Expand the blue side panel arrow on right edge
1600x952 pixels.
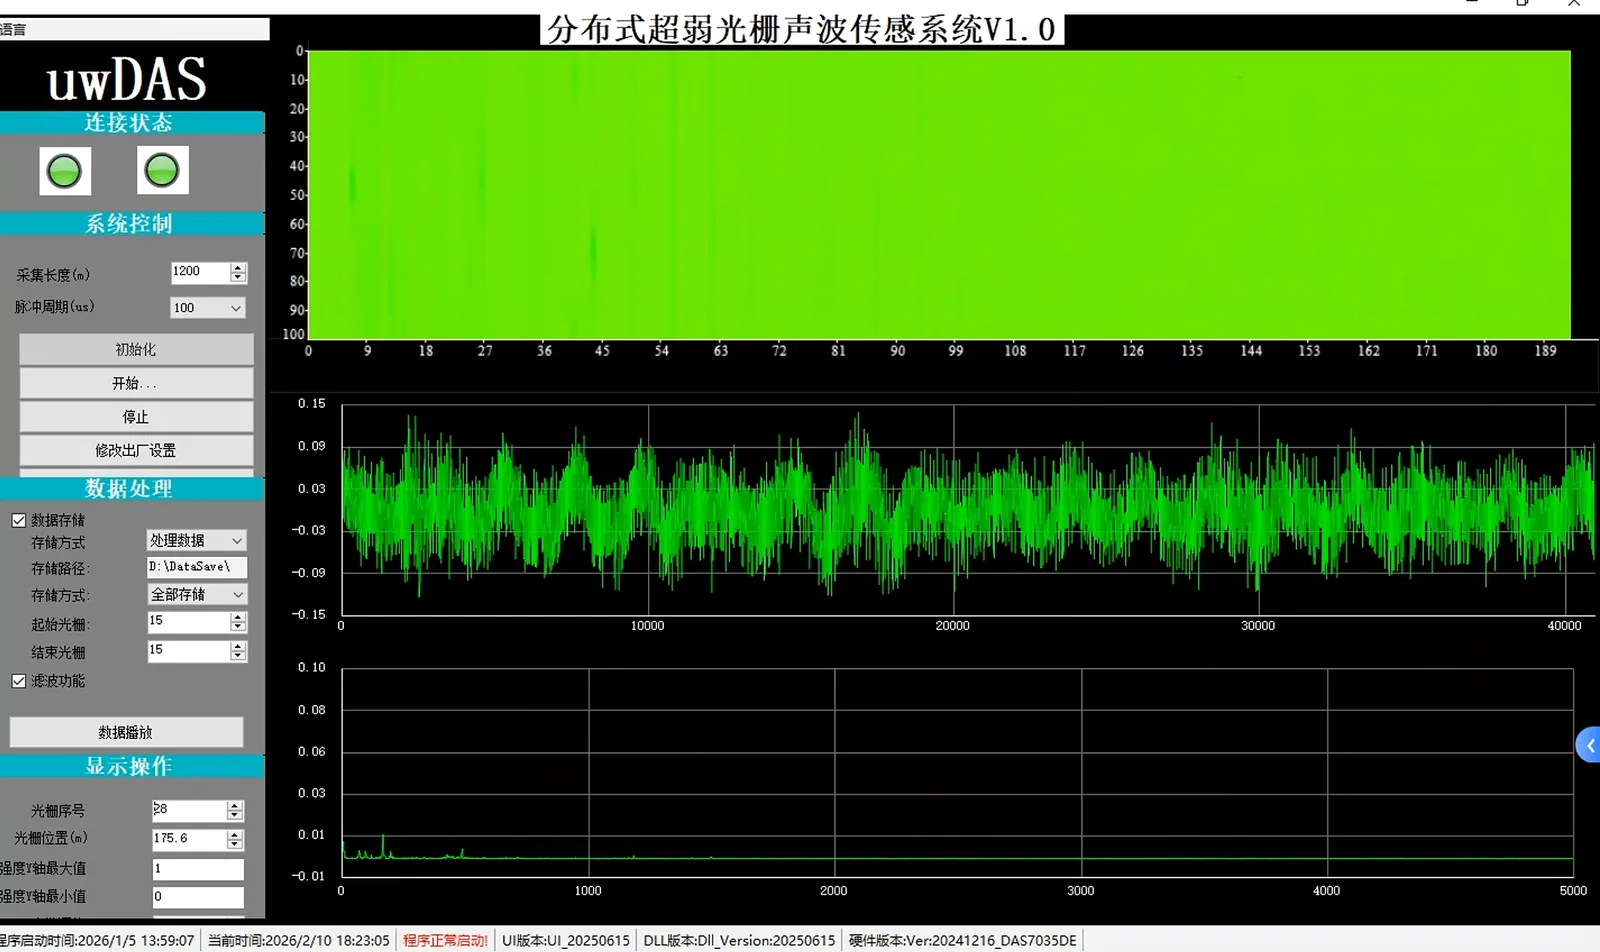1588,745
